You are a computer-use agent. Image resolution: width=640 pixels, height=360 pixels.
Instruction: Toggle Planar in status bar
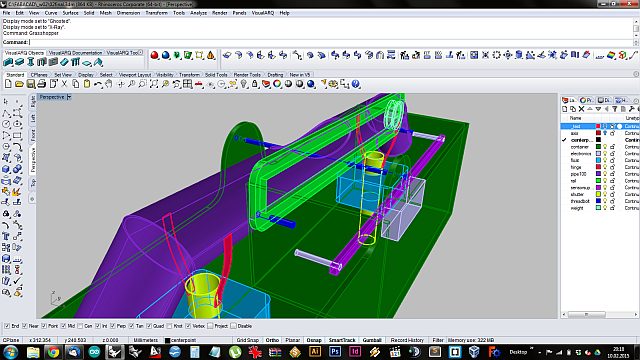(x=292, y=340)
